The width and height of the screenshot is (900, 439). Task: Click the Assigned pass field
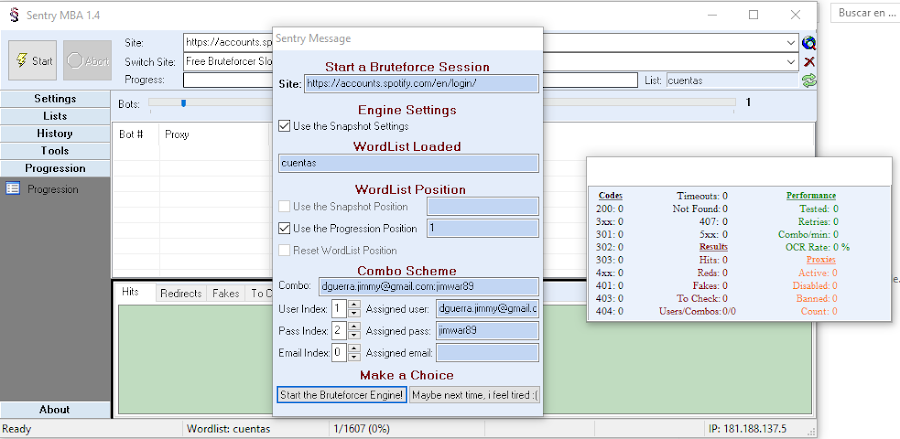pyautogui.click(x=487, y=331)
